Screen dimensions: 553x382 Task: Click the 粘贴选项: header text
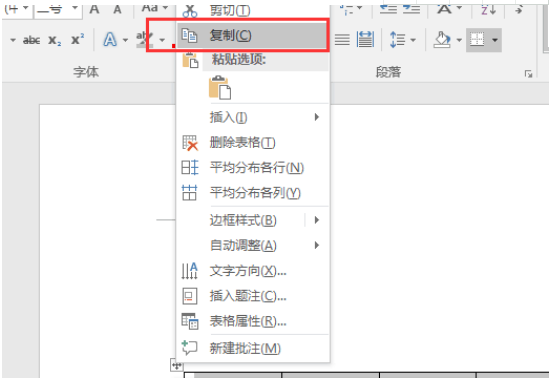[239, 59]
